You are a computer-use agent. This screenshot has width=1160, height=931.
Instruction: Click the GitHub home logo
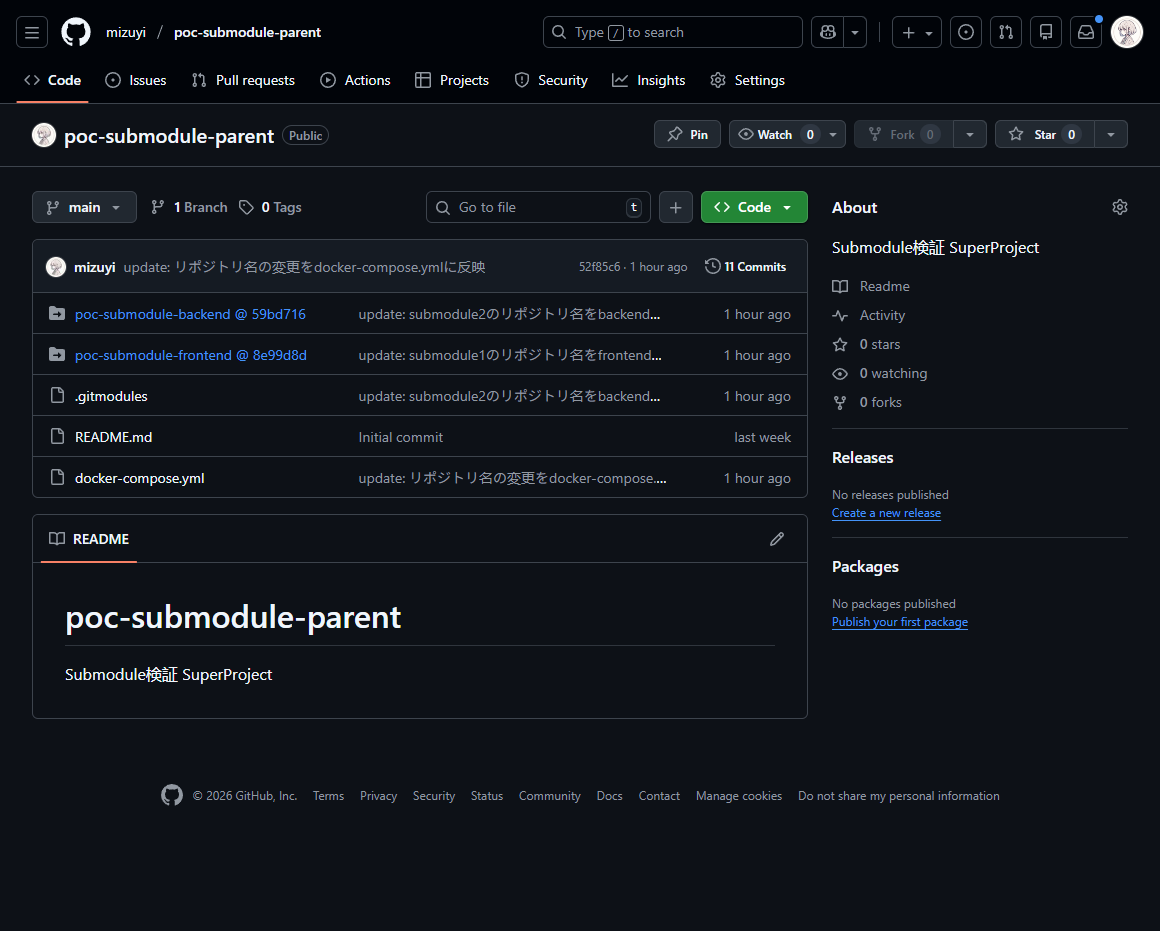coord(75,31)
